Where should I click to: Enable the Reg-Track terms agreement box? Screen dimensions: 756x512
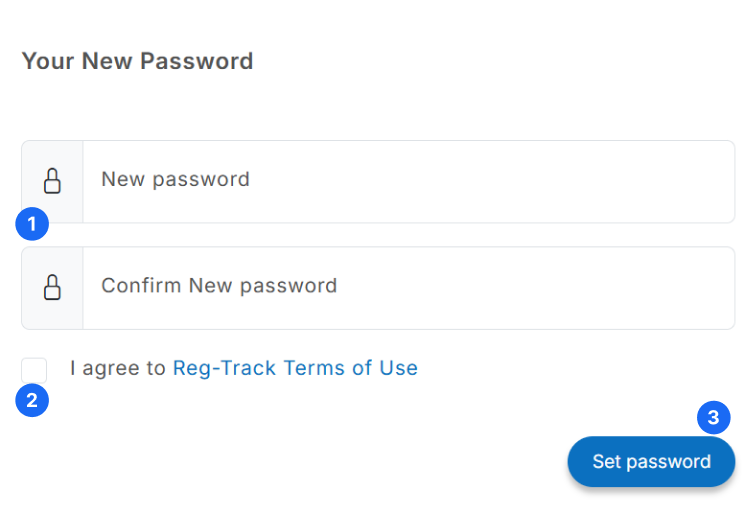(34, 370)
